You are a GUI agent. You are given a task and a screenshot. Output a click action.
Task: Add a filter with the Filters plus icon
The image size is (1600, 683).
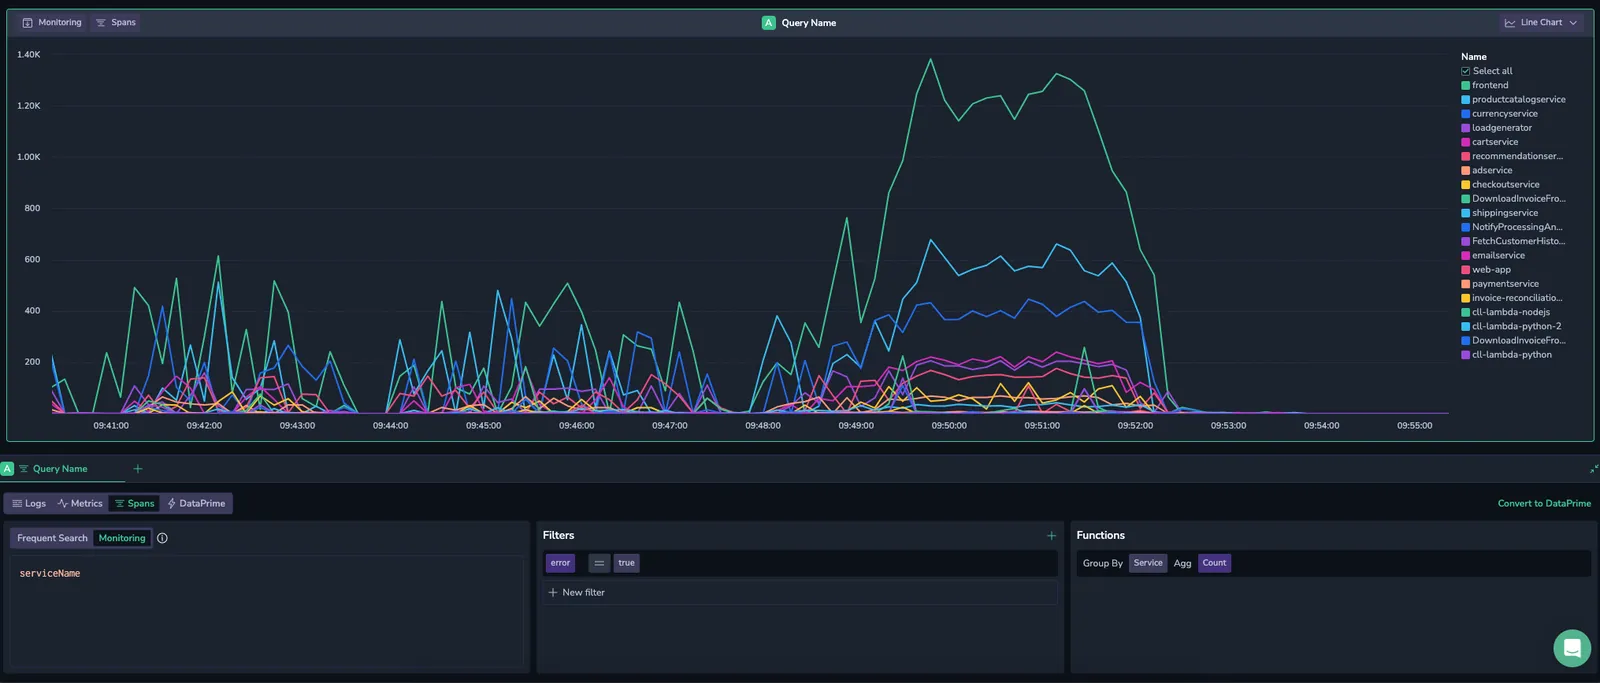point(1051,536)
